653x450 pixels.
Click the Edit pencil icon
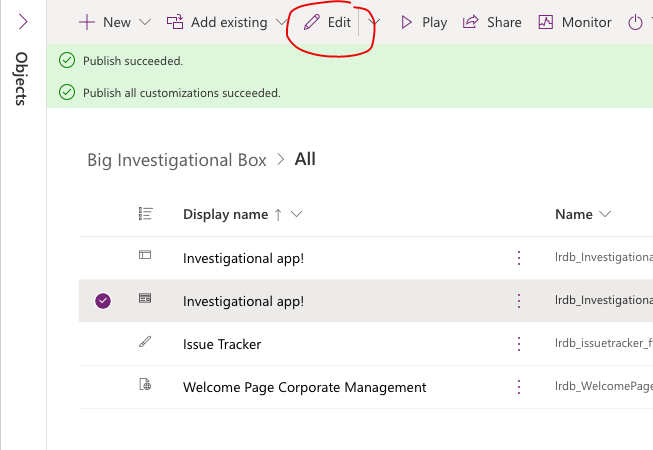coord(312,22)
